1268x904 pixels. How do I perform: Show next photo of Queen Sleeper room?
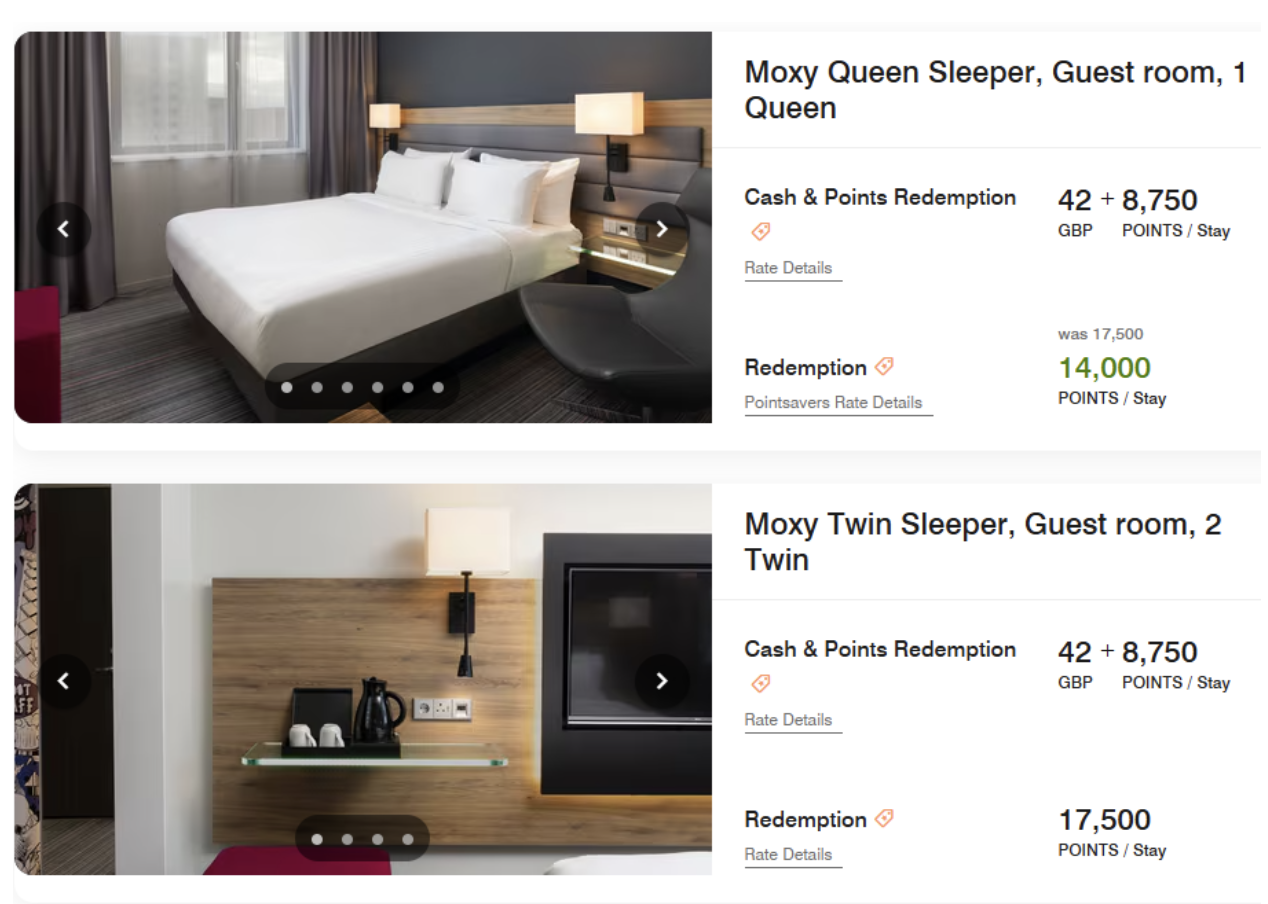click(662, 229)
